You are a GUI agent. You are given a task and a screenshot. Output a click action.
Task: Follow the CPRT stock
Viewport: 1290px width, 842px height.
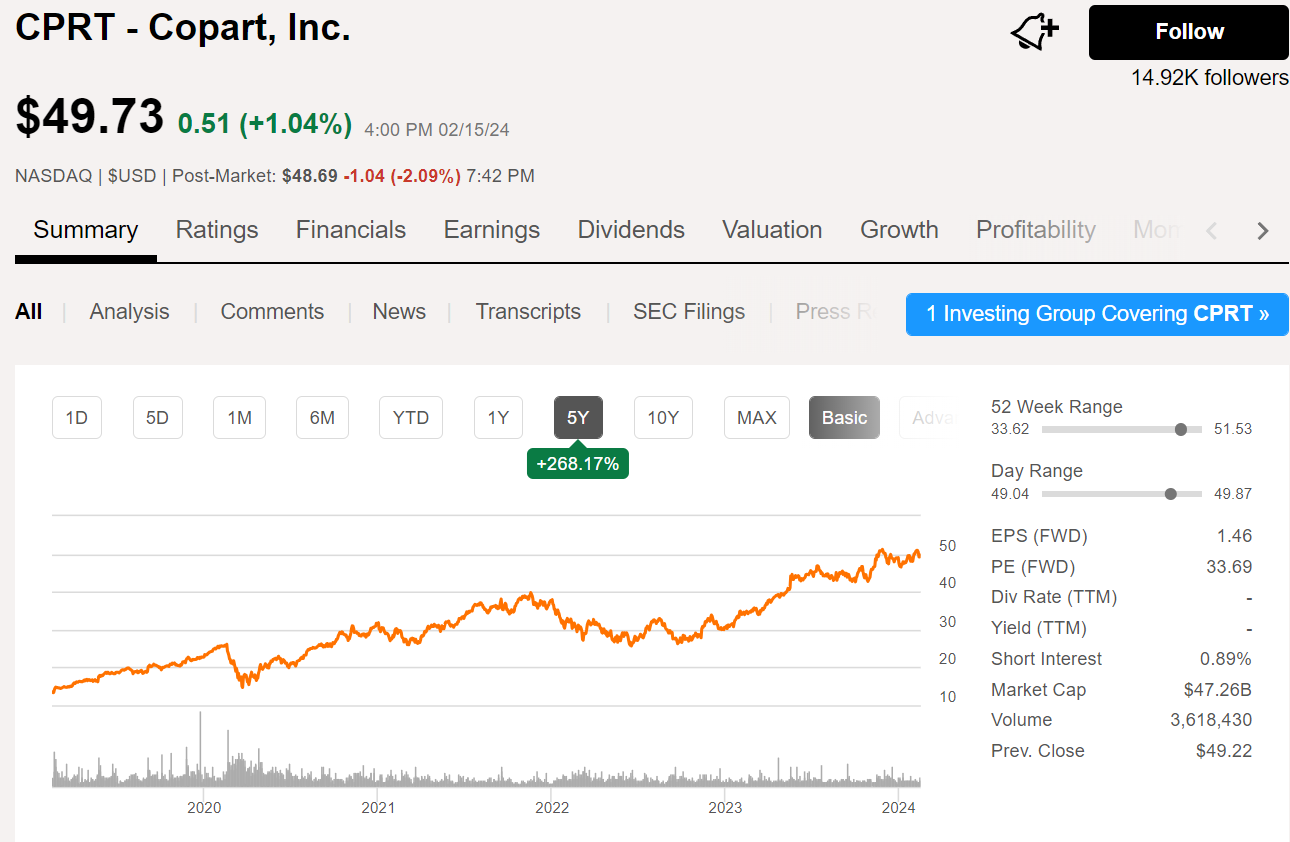[1188, 32]
